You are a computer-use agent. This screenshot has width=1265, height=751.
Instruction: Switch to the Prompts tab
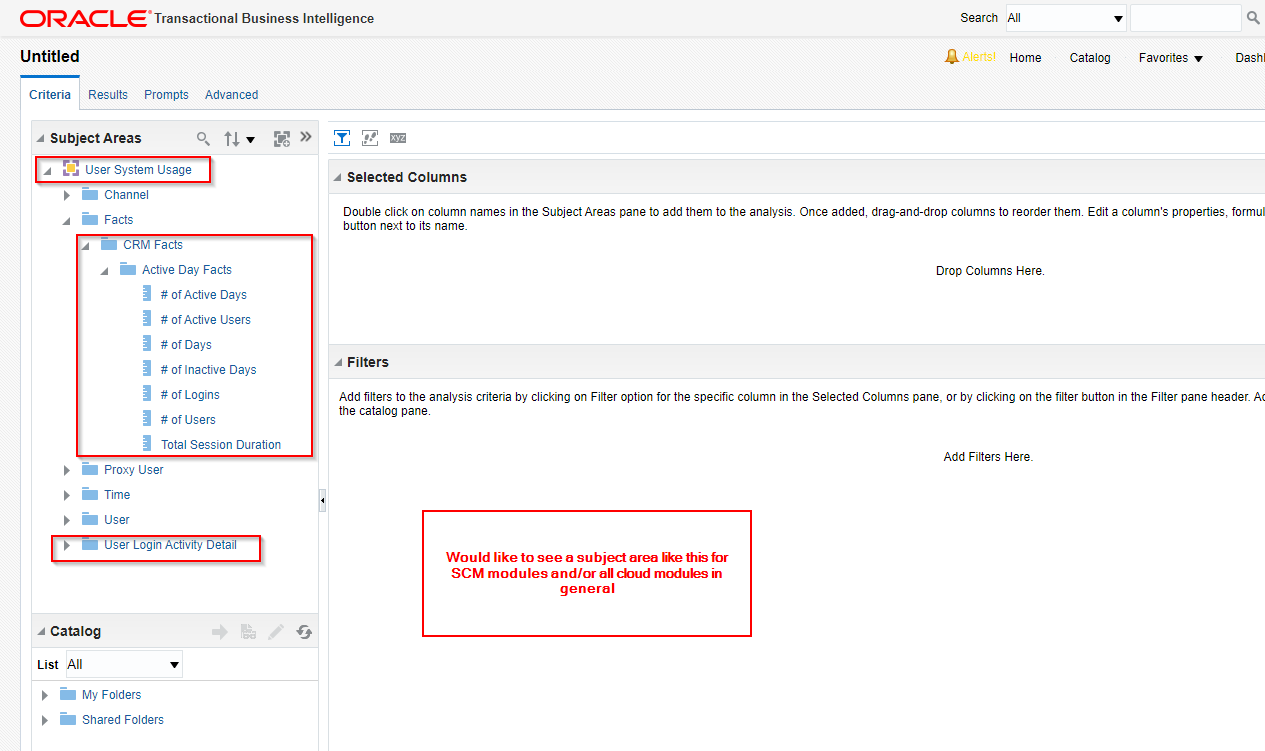(x=166, y=95)
